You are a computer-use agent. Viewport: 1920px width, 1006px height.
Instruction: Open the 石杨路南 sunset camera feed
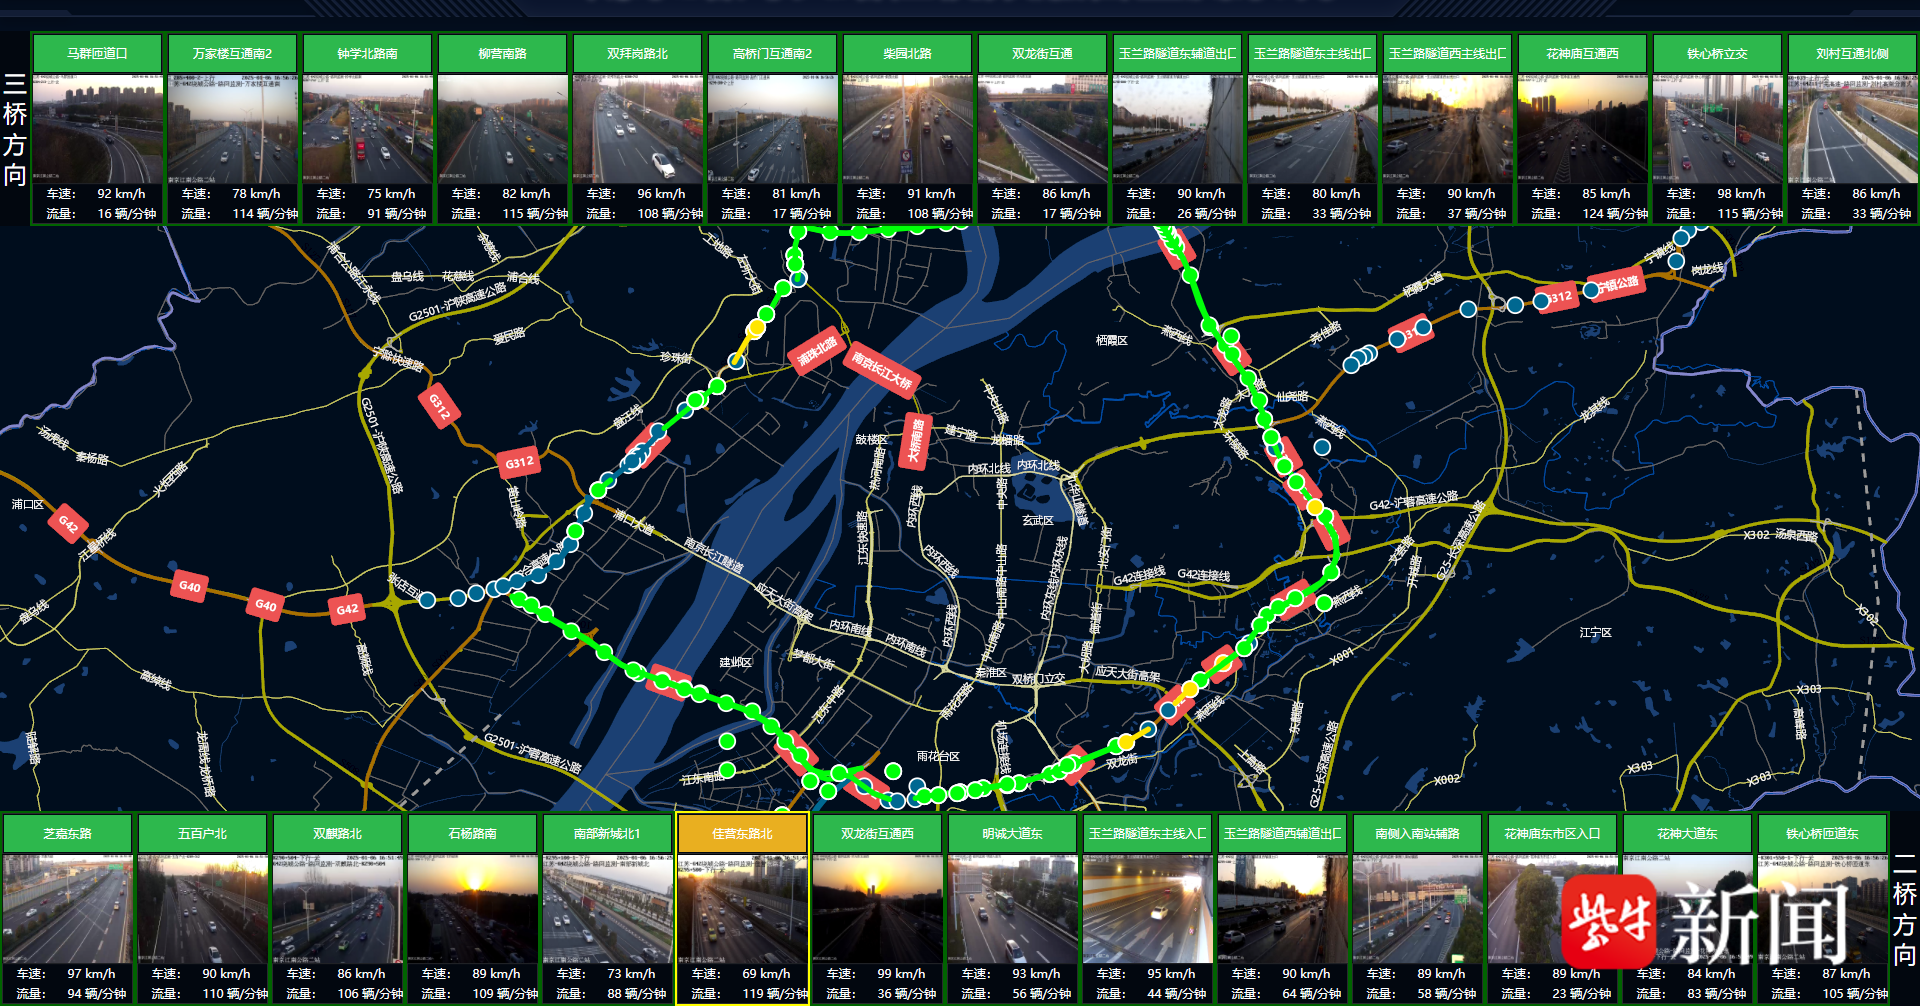[x=472, y=908]
